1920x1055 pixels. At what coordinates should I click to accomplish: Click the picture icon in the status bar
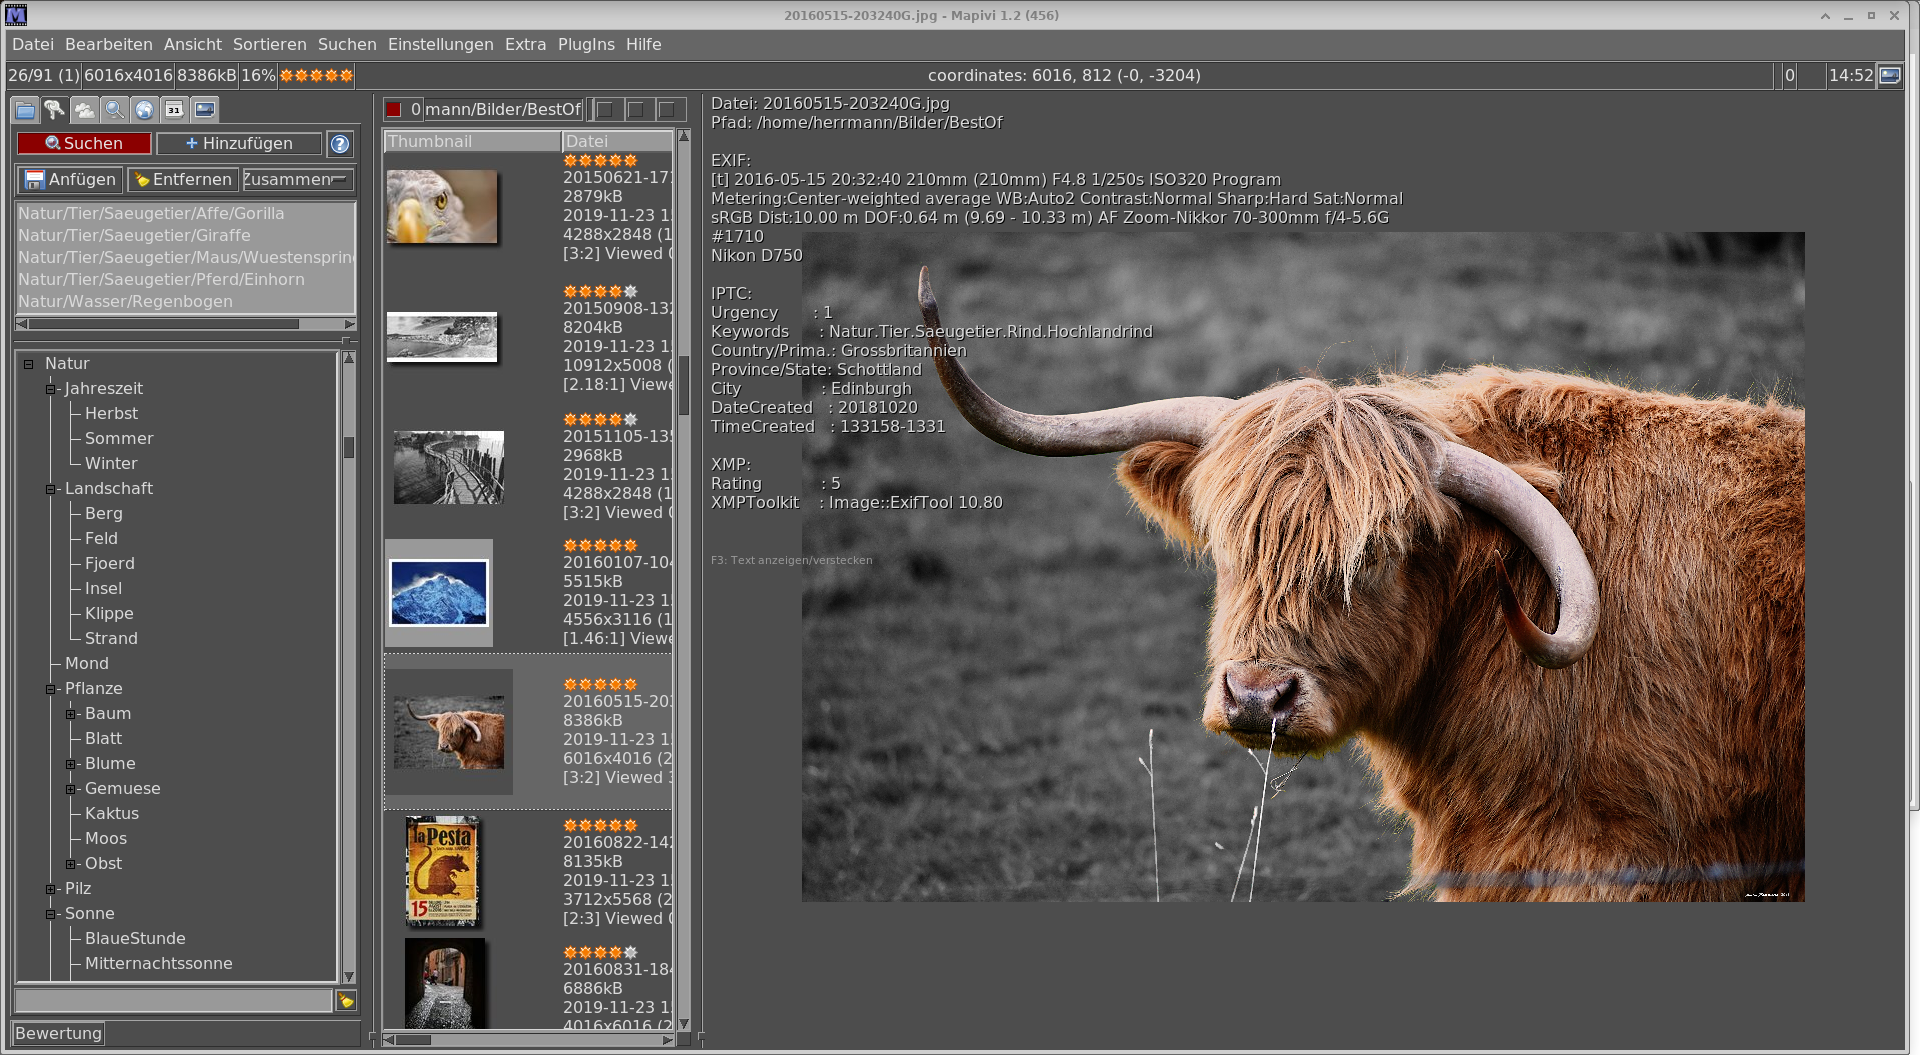click(1890, 76)
